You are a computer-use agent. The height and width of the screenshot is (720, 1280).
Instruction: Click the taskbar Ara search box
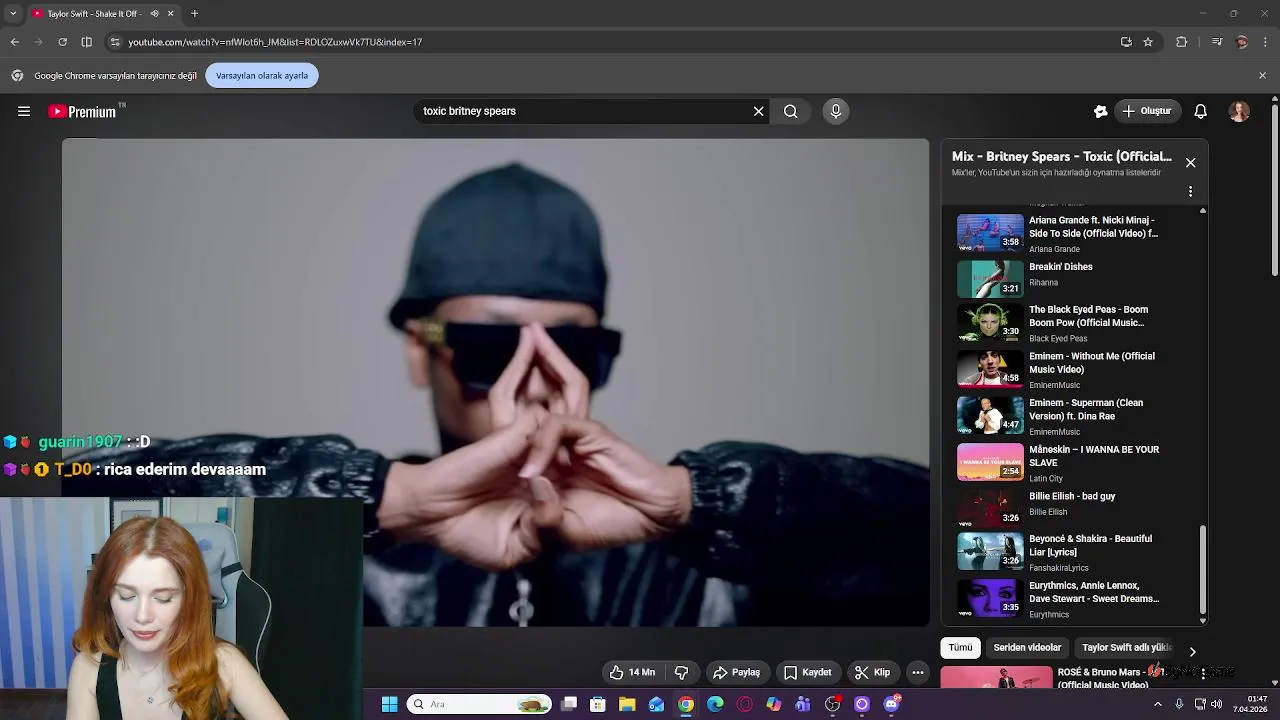[x=480, y=704]
